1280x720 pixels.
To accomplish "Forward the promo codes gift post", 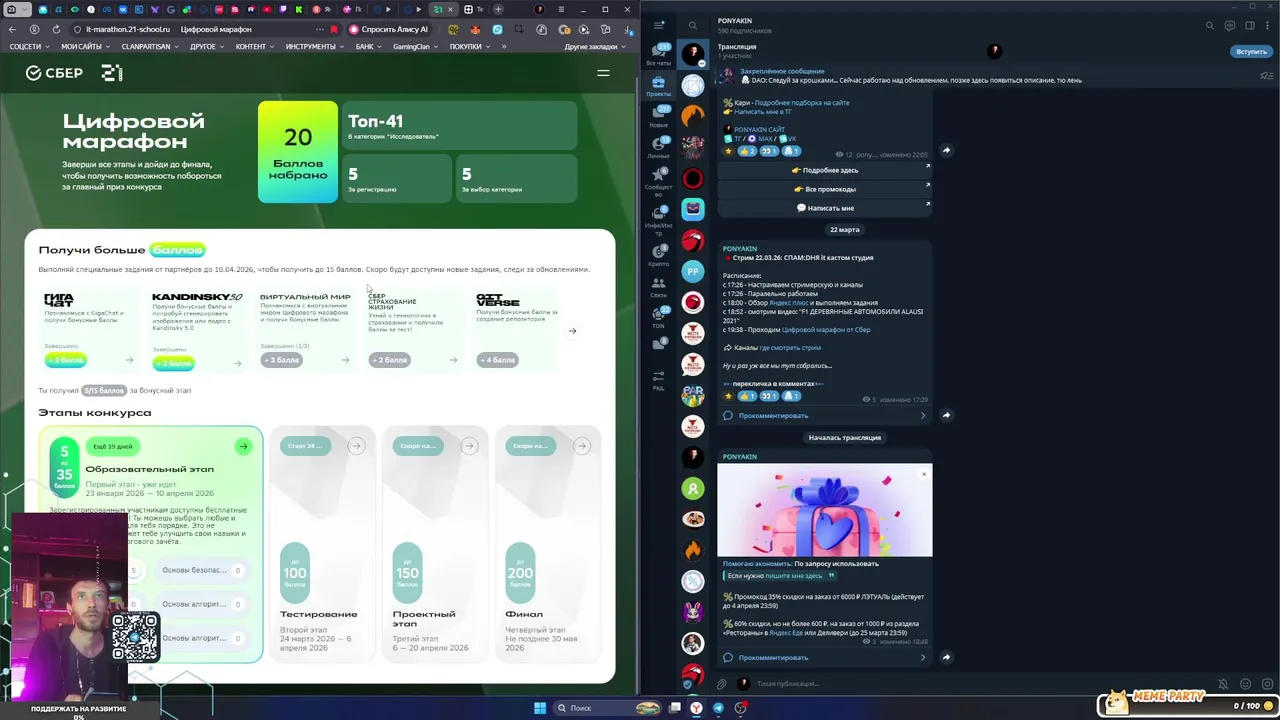I will (x=946, y=657).
